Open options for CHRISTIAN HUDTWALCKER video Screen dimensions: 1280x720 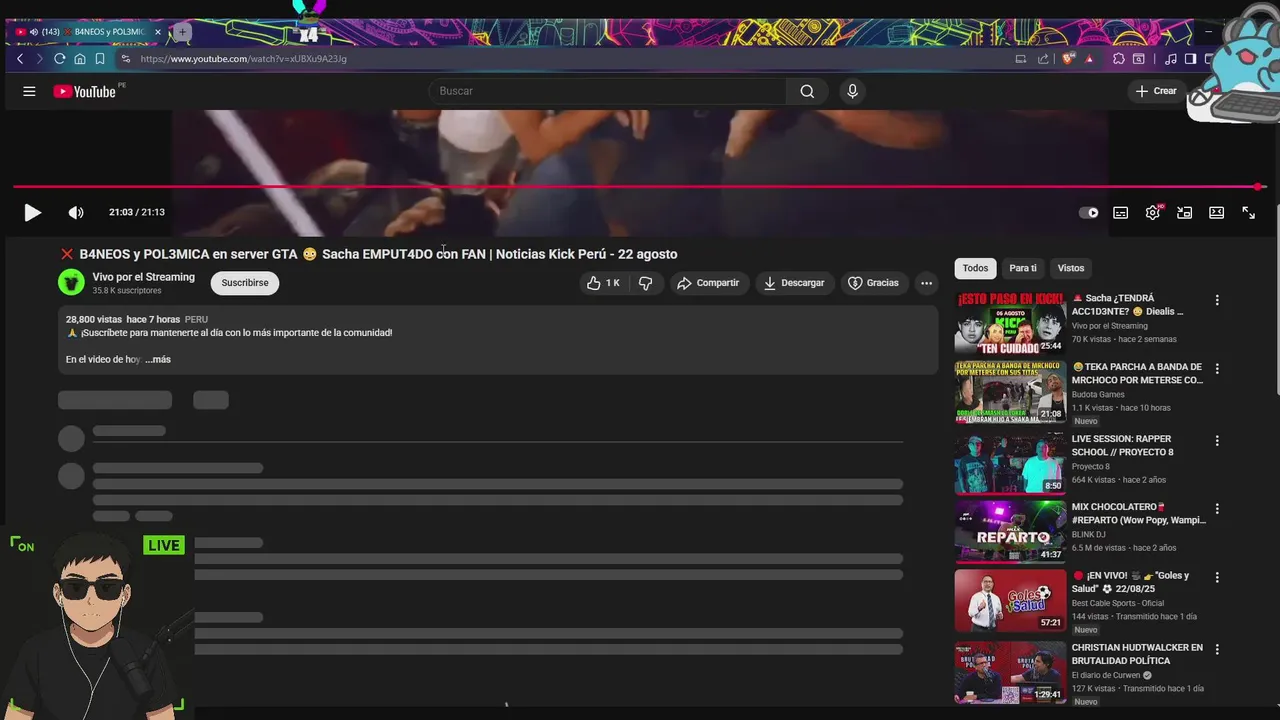click(1217, 649)
